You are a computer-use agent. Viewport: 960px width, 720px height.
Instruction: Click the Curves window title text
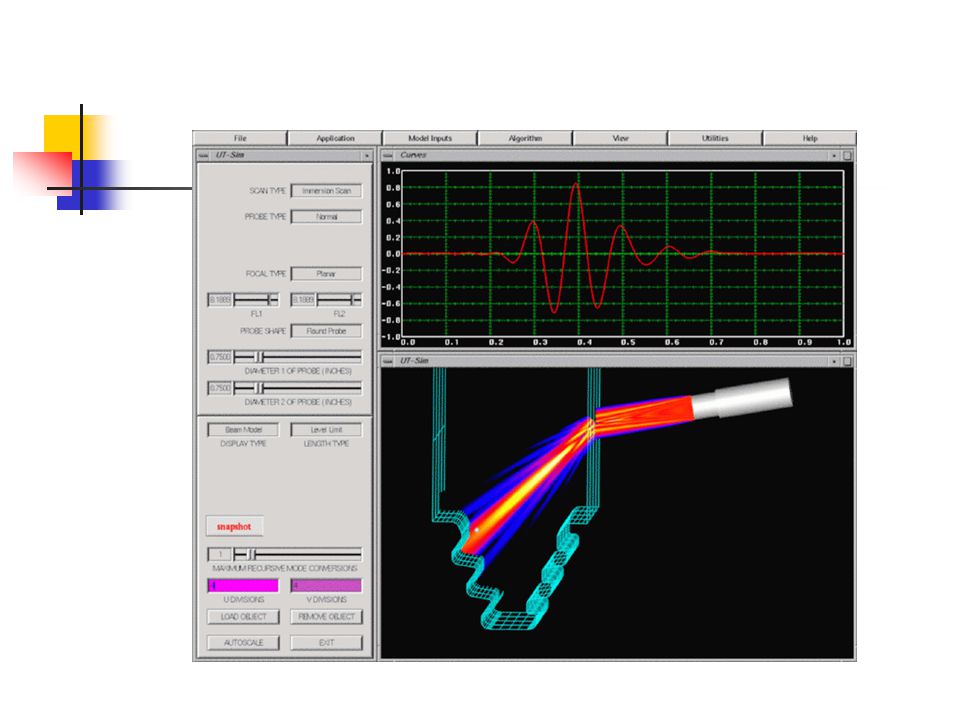413,156
